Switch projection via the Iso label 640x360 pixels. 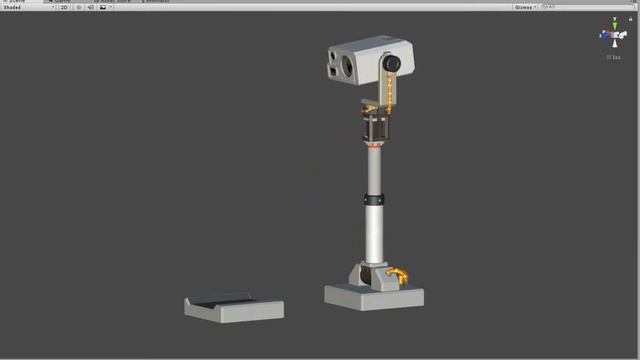[x=613, y=58]
